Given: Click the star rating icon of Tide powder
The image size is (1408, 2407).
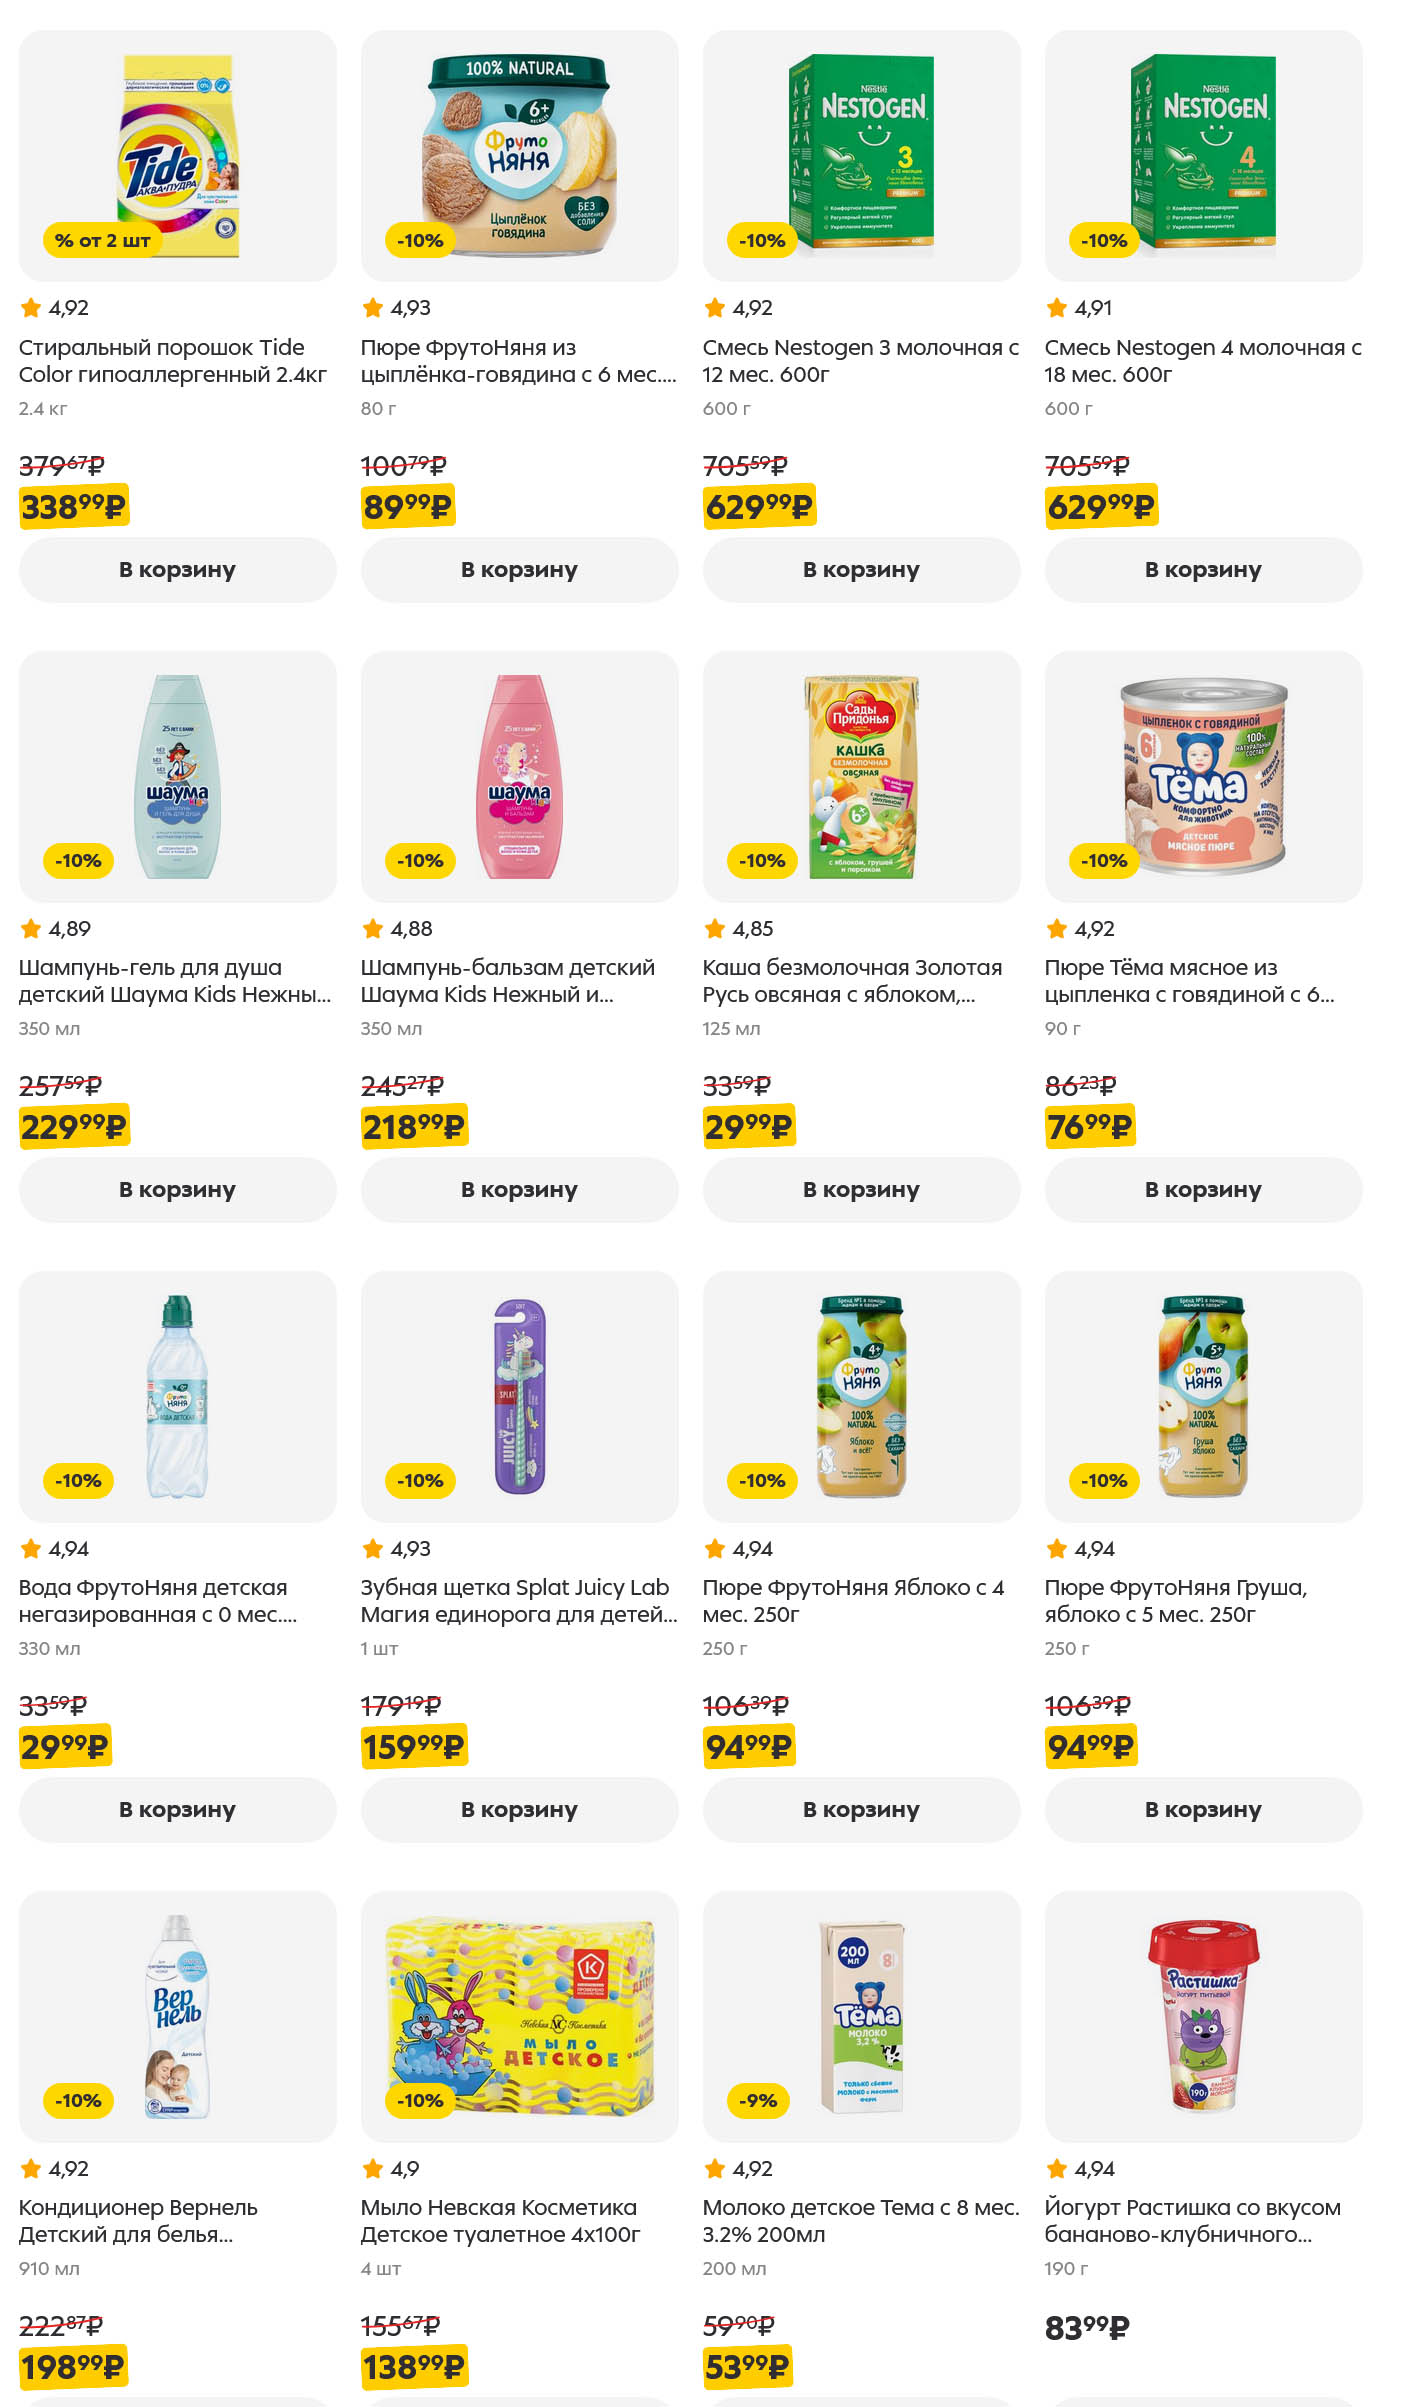Looking at the screenshot, I should (31, 308).
